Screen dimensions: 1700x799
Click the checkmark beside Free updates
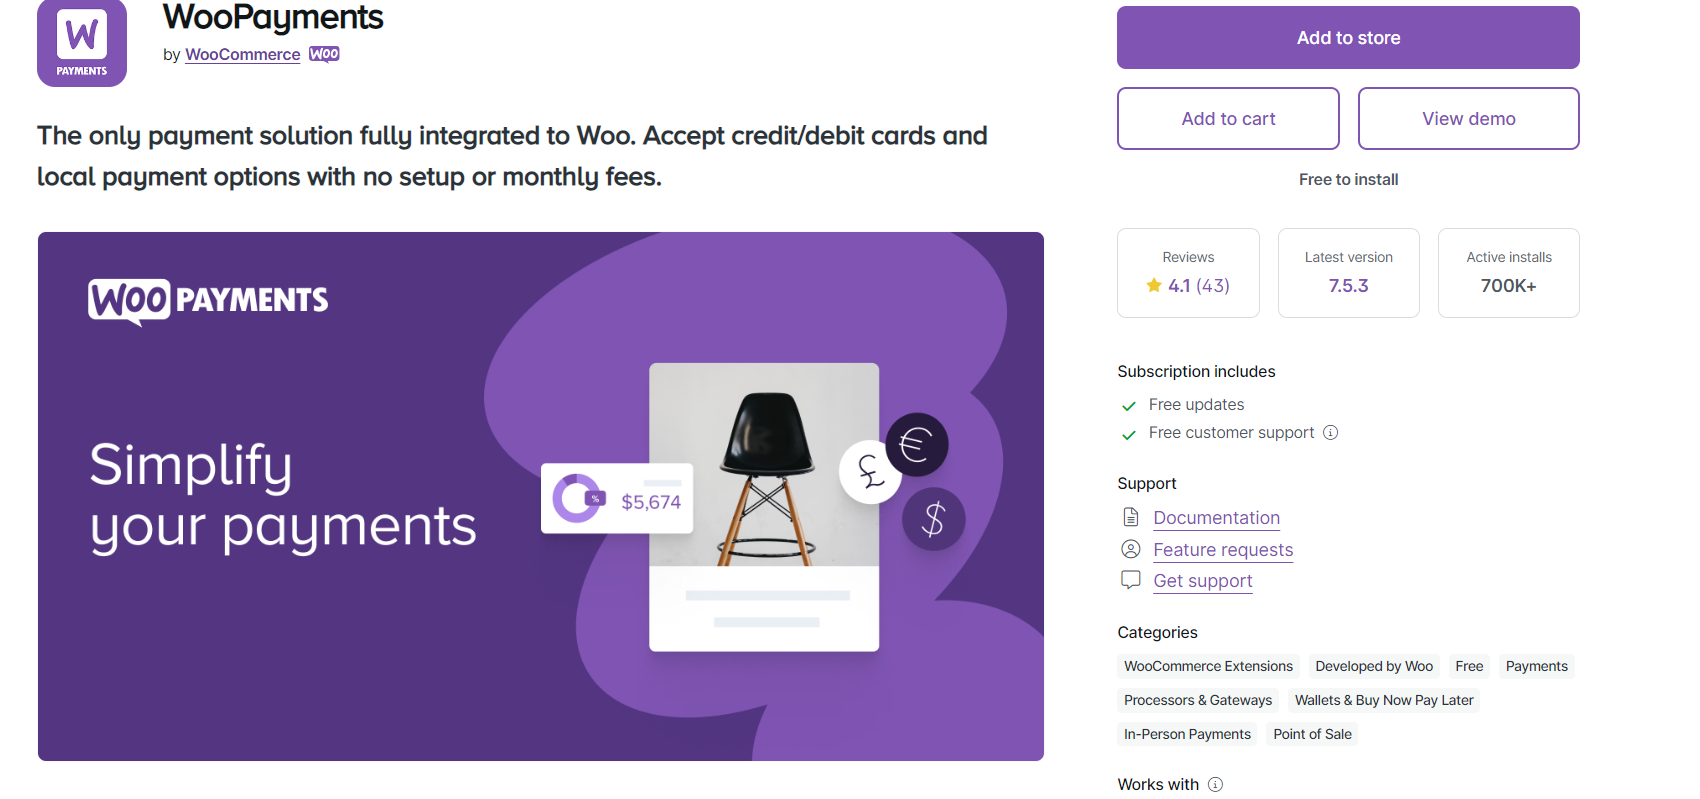coord(1128,406)
